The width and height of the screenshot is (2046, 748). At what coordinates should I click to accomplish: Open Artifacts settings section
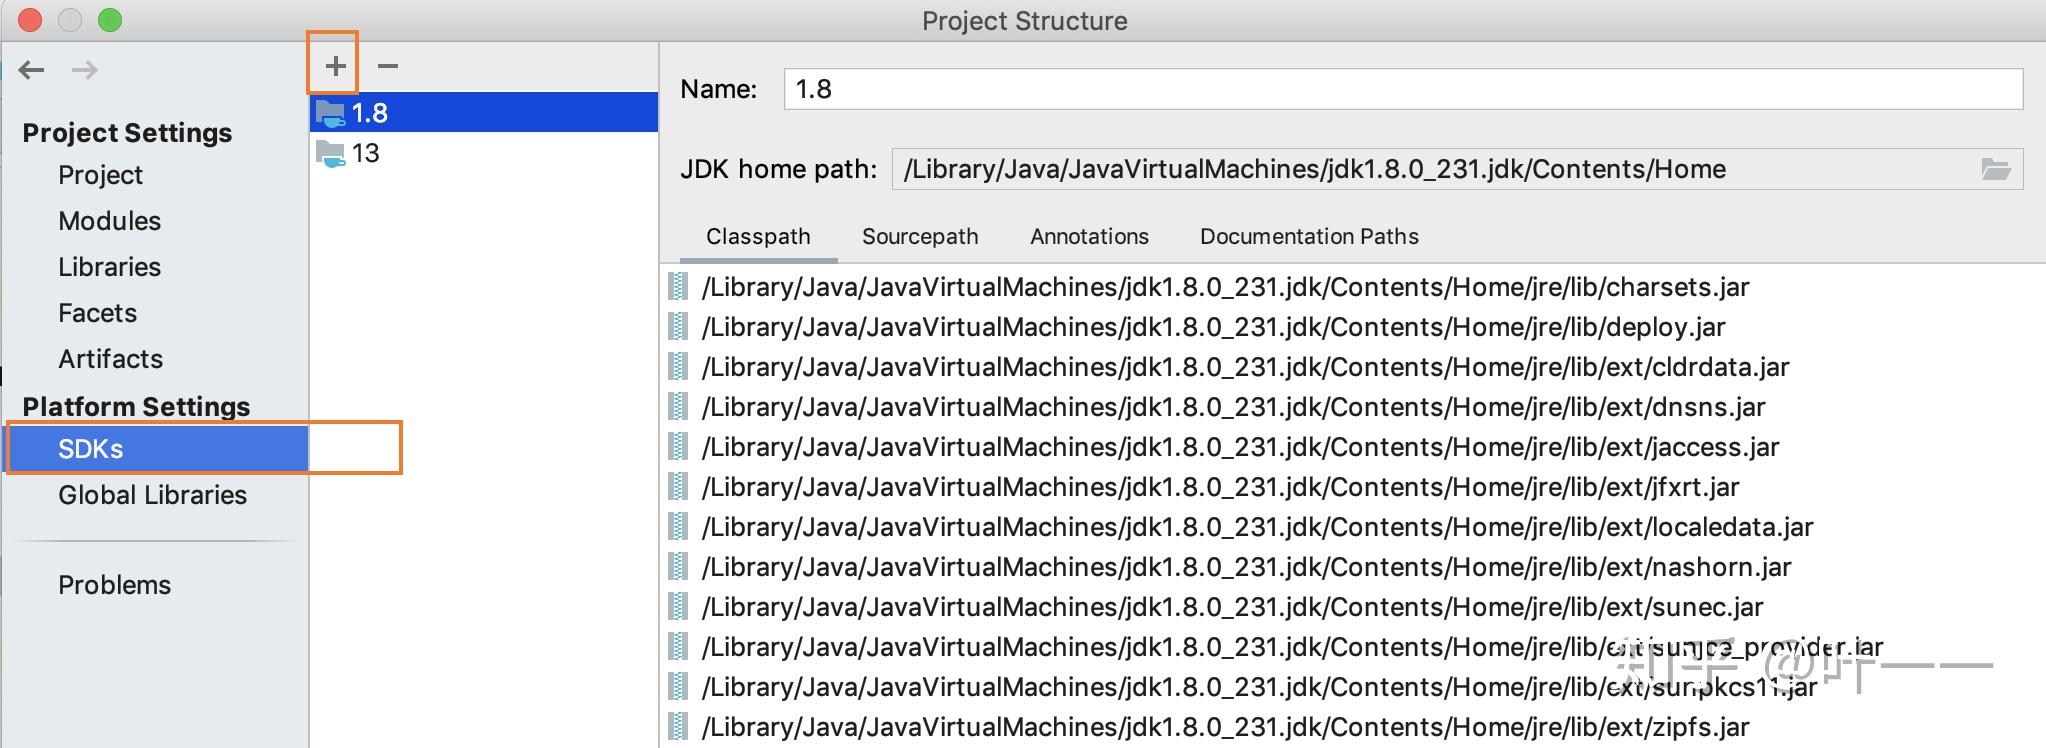(x=110, y=359)
